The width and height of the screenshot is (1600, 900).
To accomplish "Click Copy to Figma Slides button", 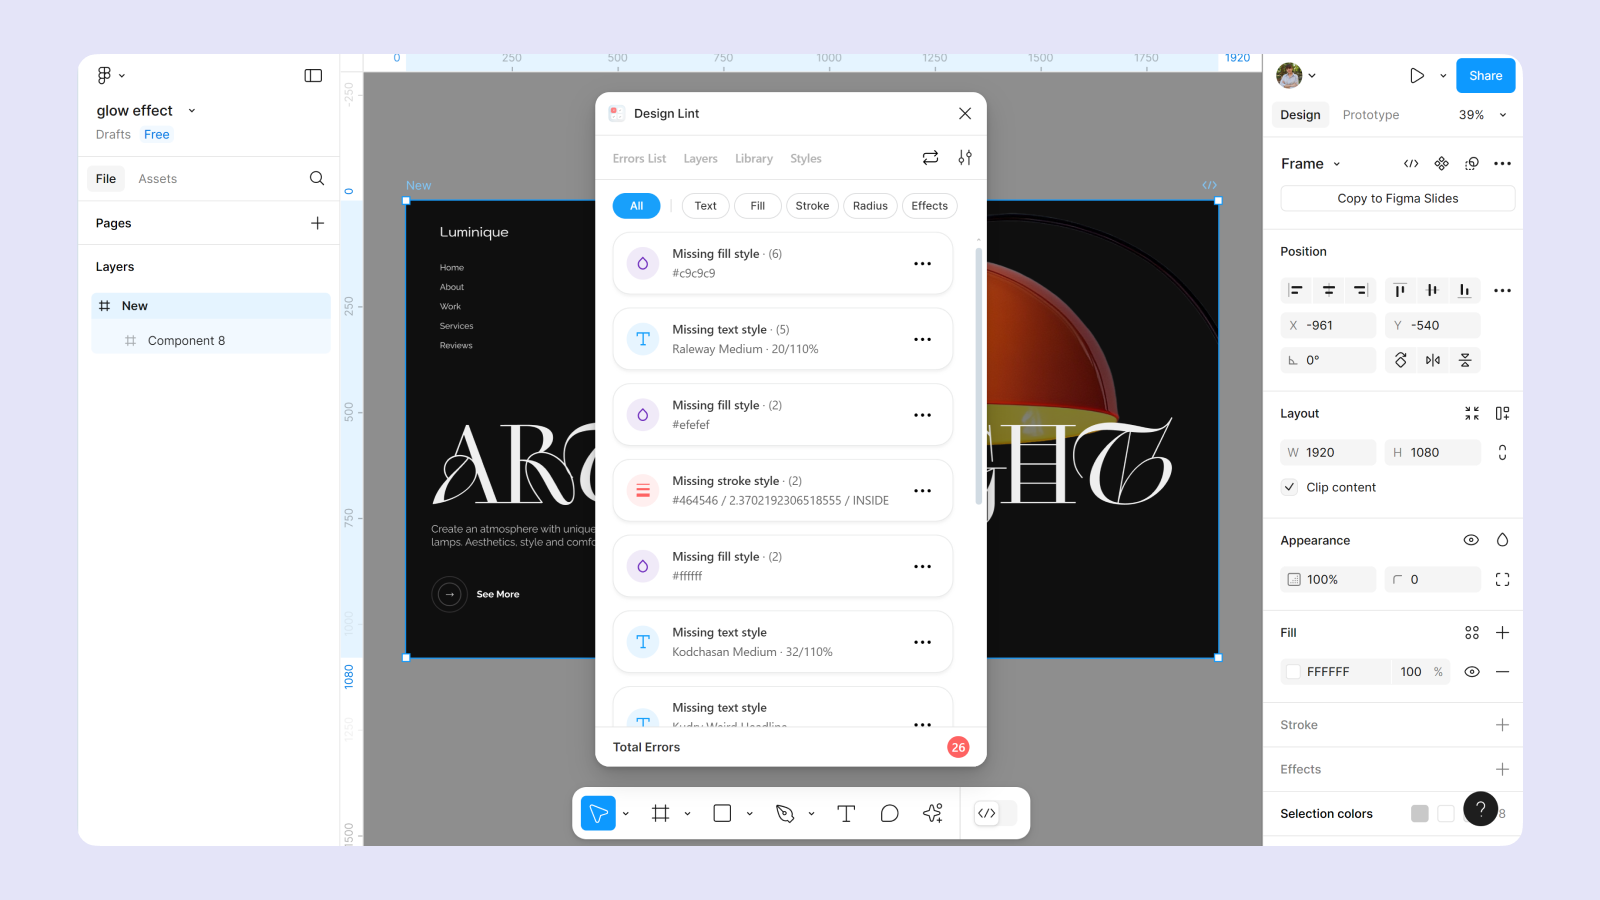I will [1397, 199].
